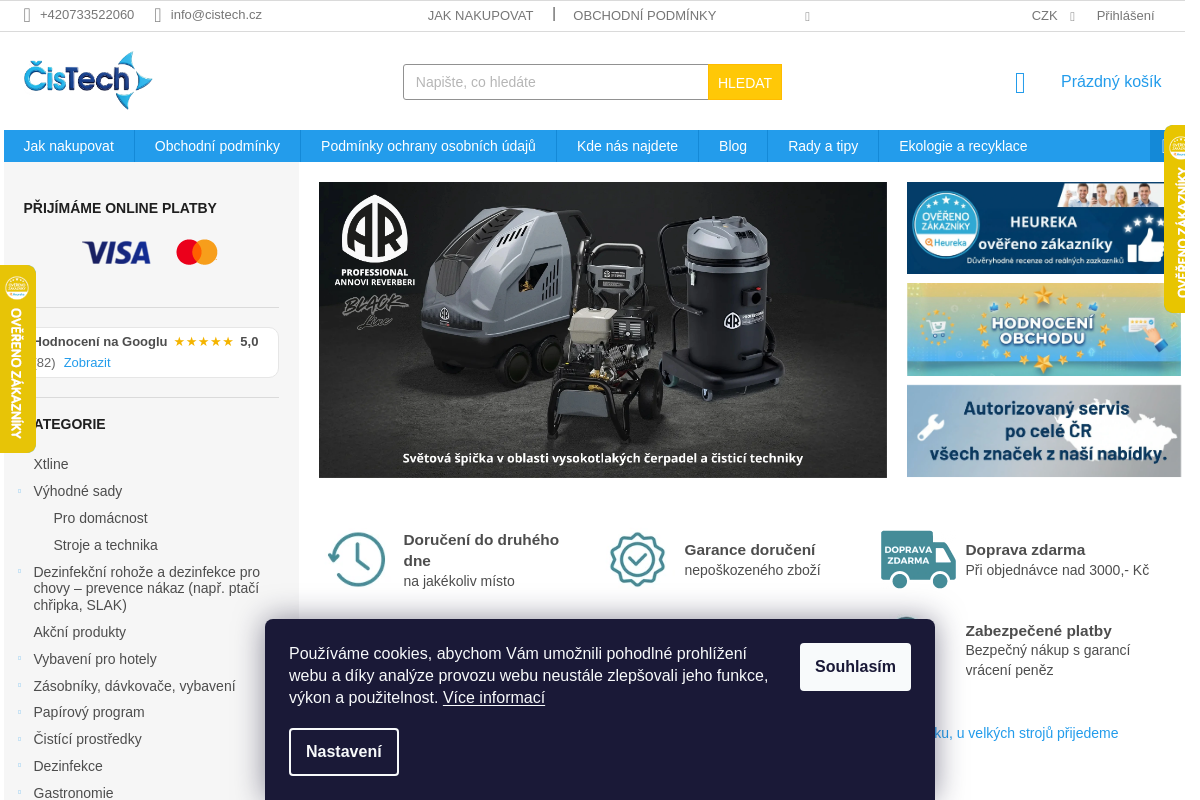
Task: Click Zobrazit Google reviews link
Action: (x=87, y=363)
